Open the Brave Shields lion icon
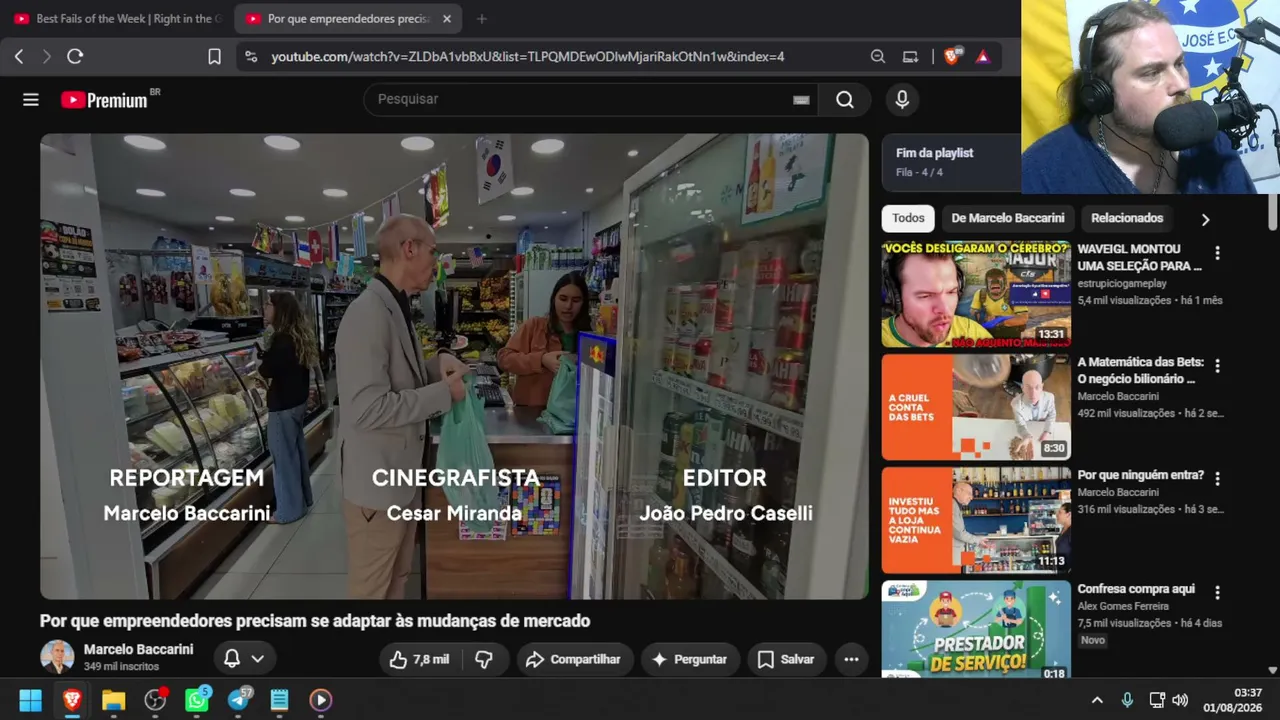 [x=951, y=56]
